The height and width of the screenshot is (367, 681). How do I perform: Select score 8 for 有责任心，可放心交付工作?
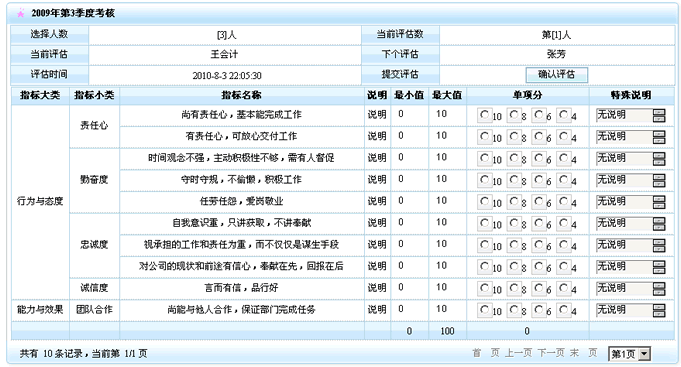[514, 136]
